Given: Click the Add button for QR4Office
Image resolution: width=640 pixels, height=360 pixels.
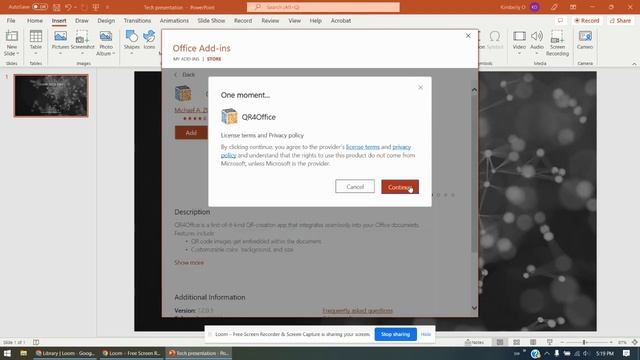Looking at the screenshot, I should pyautogui.click(x=191, y=133).
